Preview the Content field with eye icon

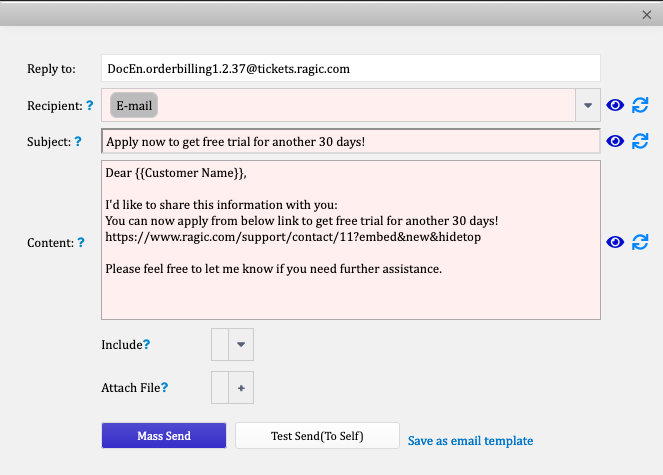[x=615, y=242]
